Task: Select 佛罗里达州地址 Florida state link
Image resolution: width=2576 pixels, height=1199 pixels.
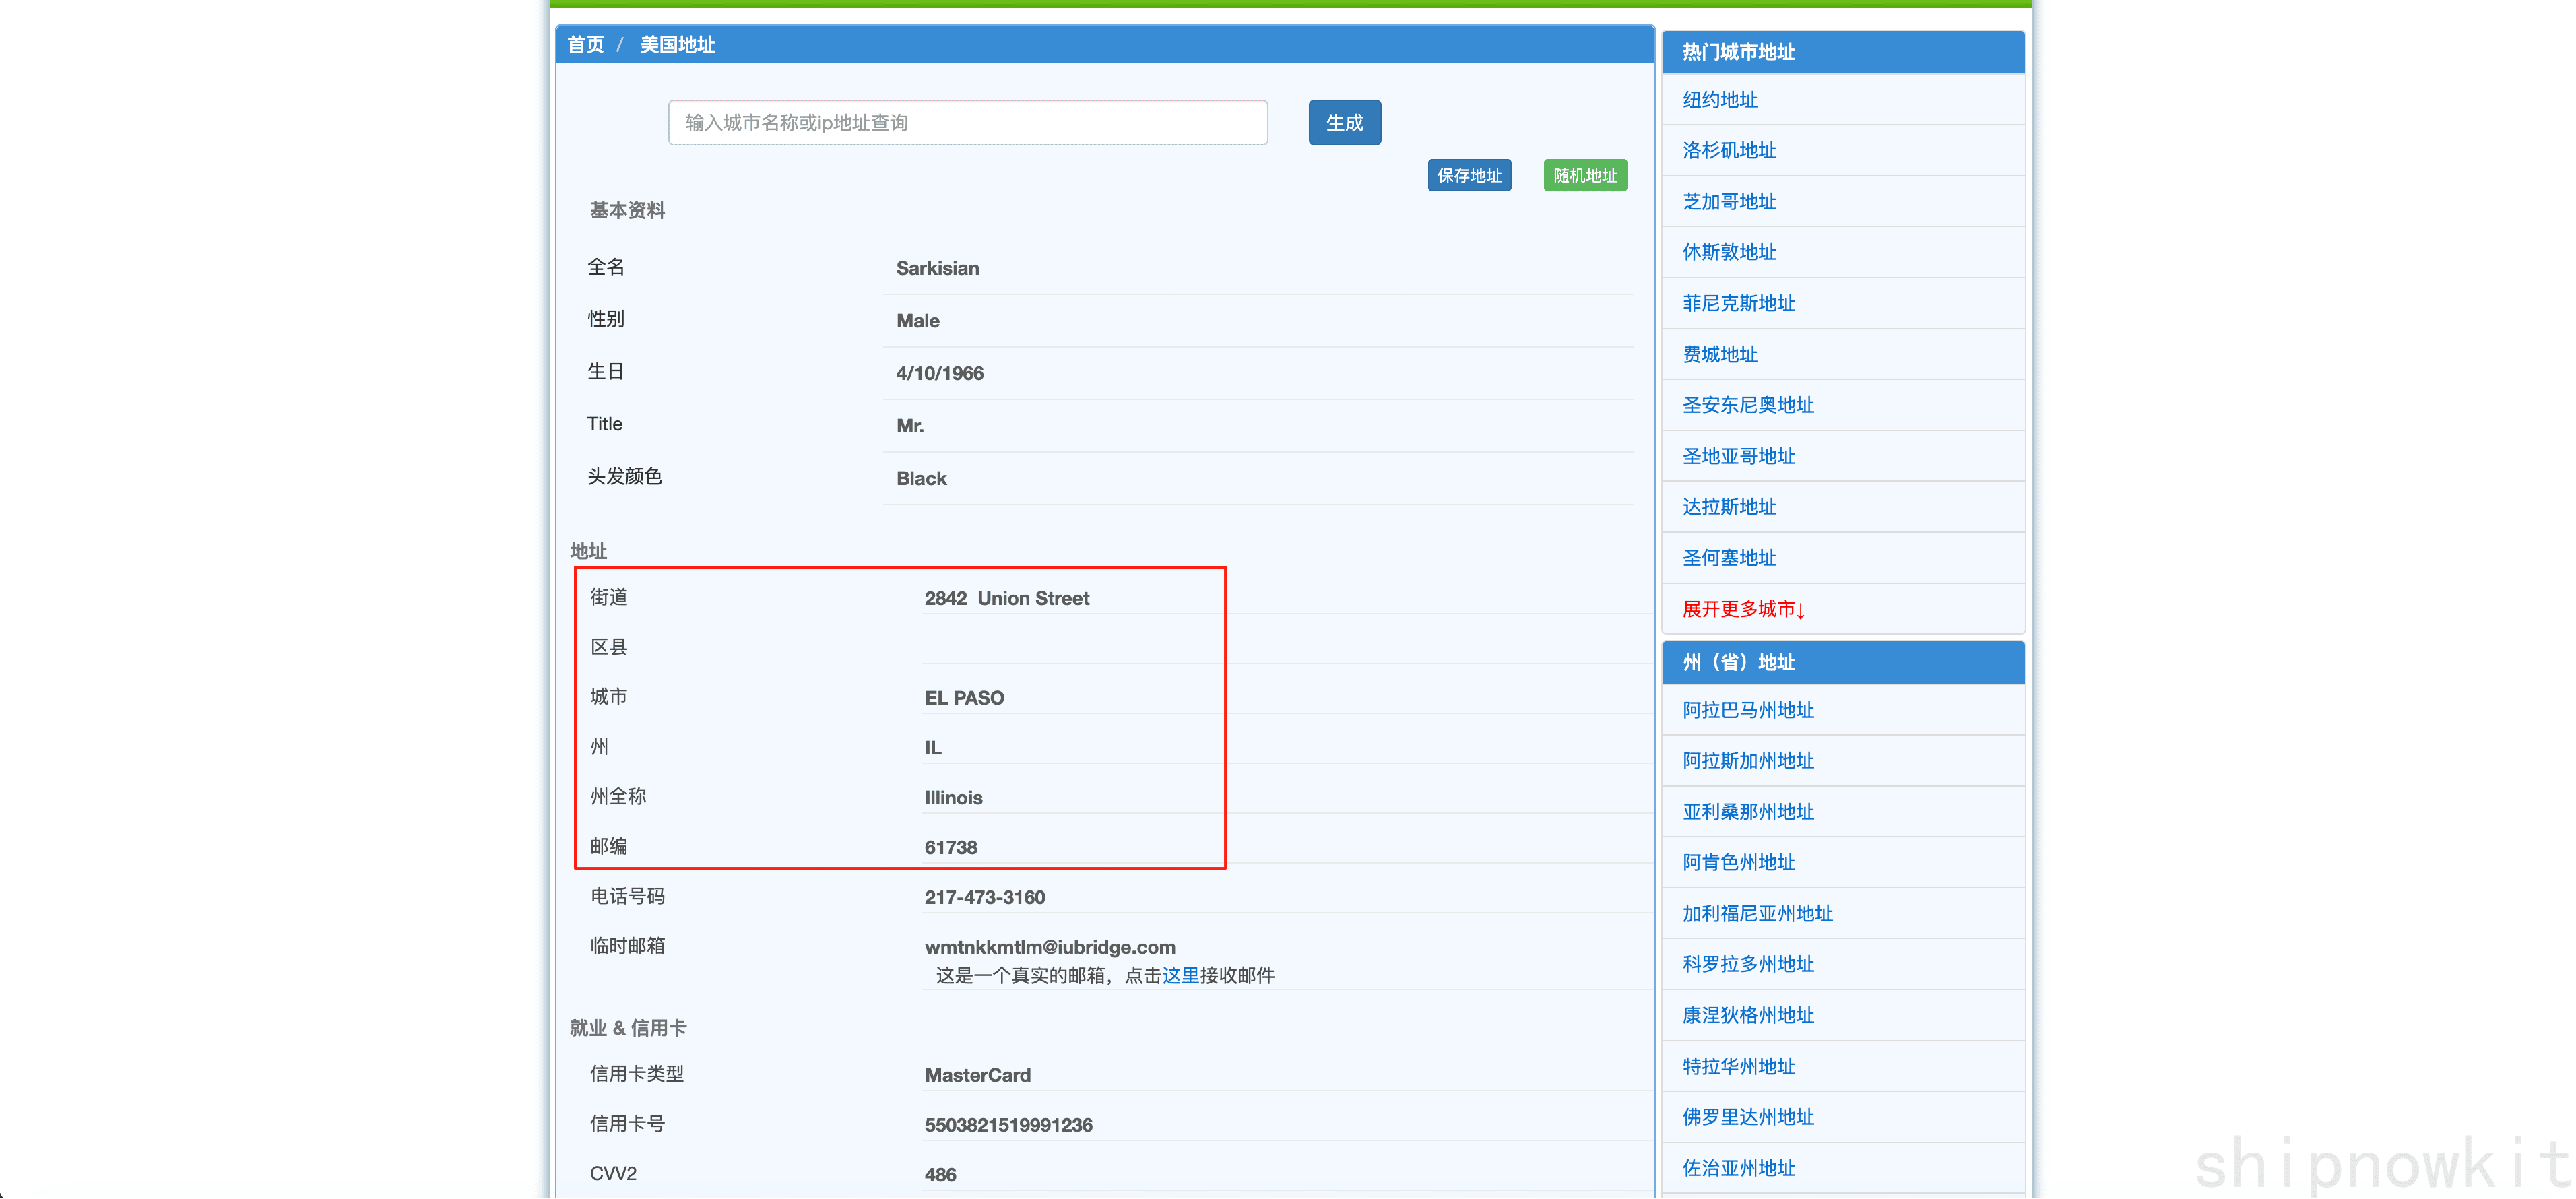Action: 1747,1117
